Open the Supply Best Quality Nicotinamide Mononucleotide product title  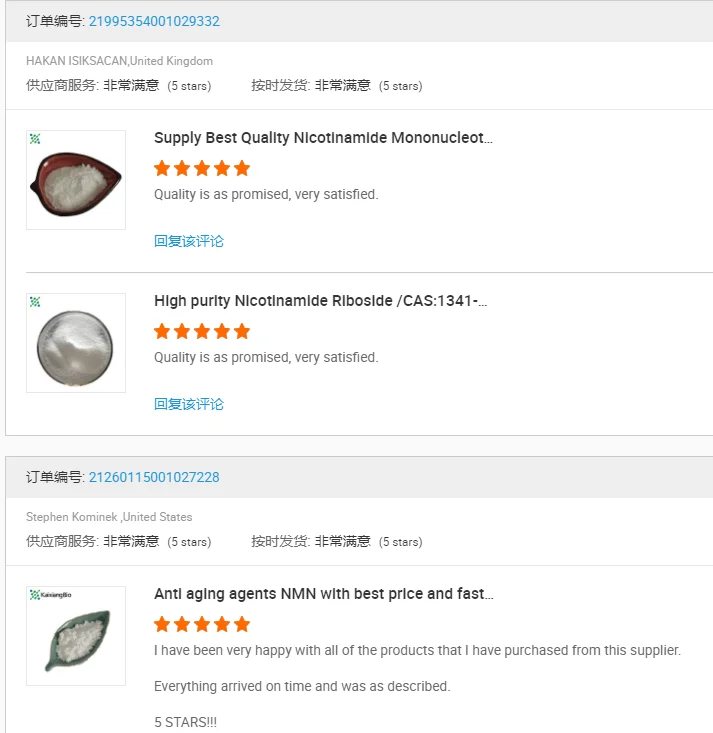coord(323,138)
